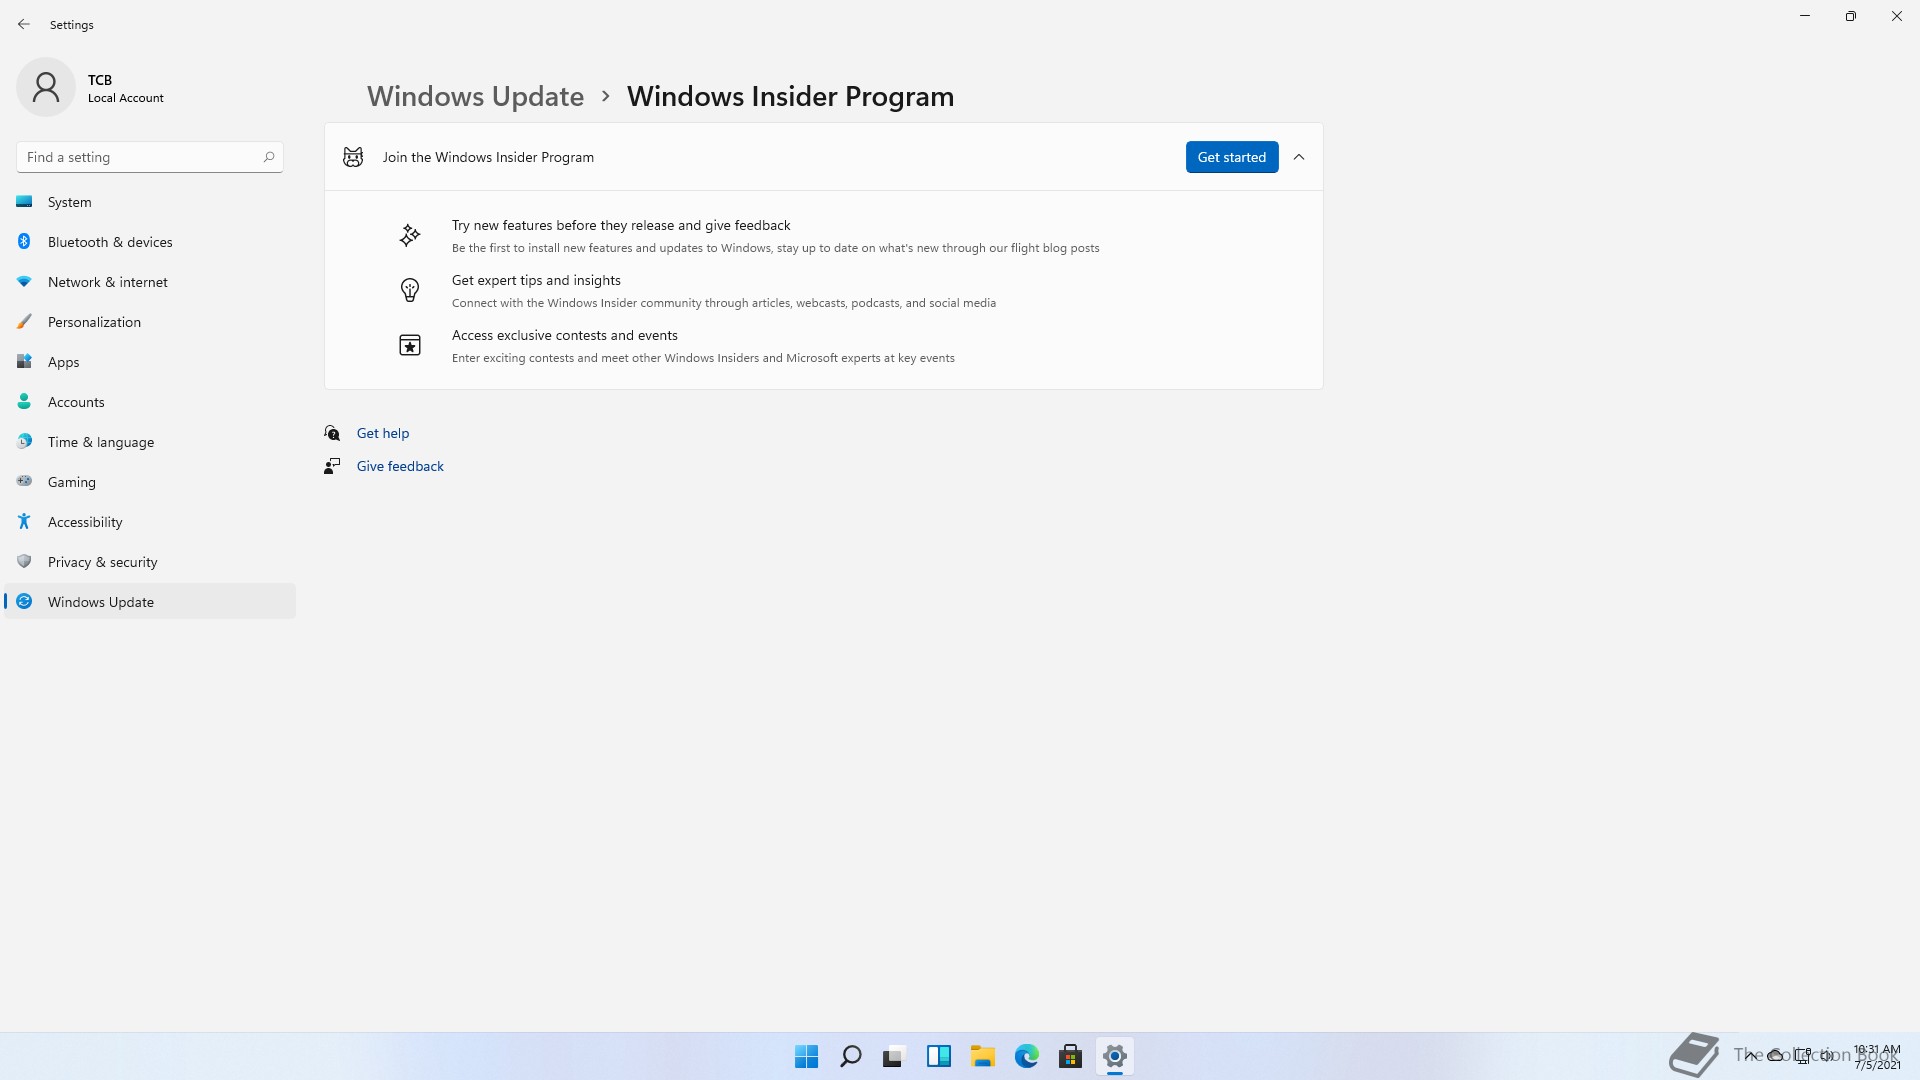Click 'Get expert tips and insights' text
The height and width of the screenshot is (1080, 1920).
536,280
